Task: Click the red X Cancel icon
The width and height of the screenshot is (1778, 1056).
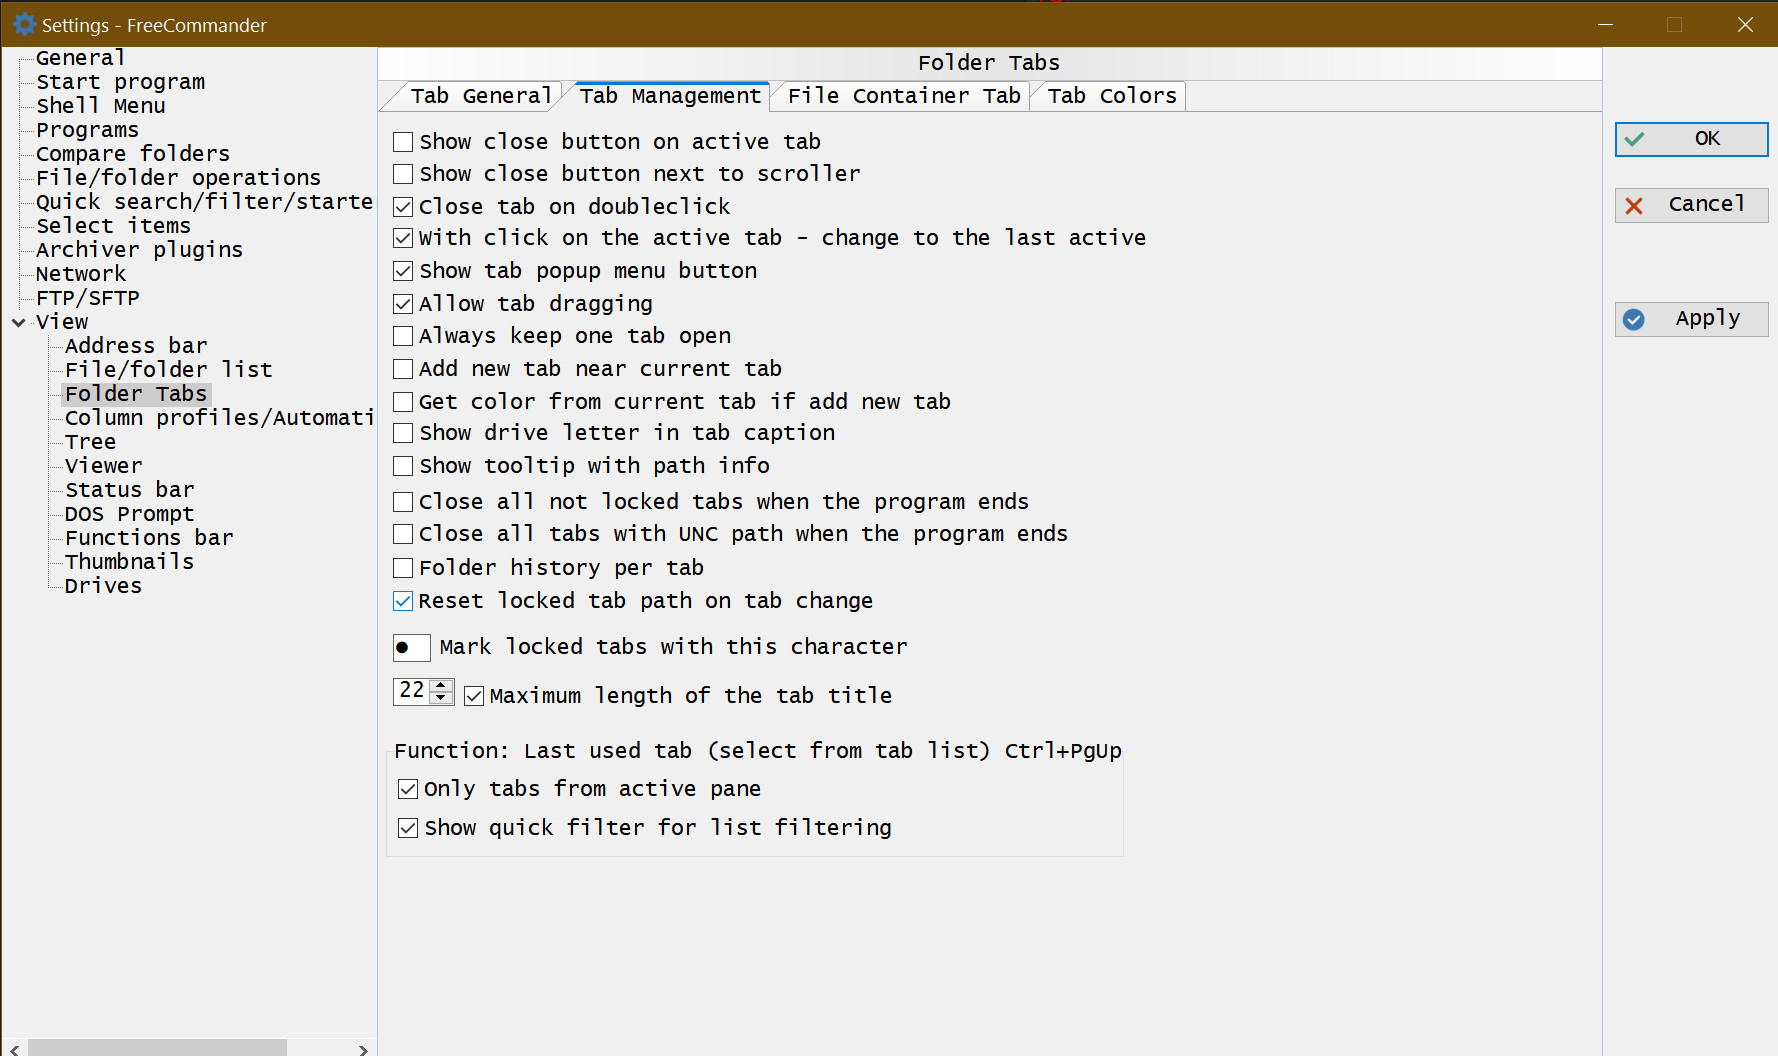Action: tap(1634, 205)
